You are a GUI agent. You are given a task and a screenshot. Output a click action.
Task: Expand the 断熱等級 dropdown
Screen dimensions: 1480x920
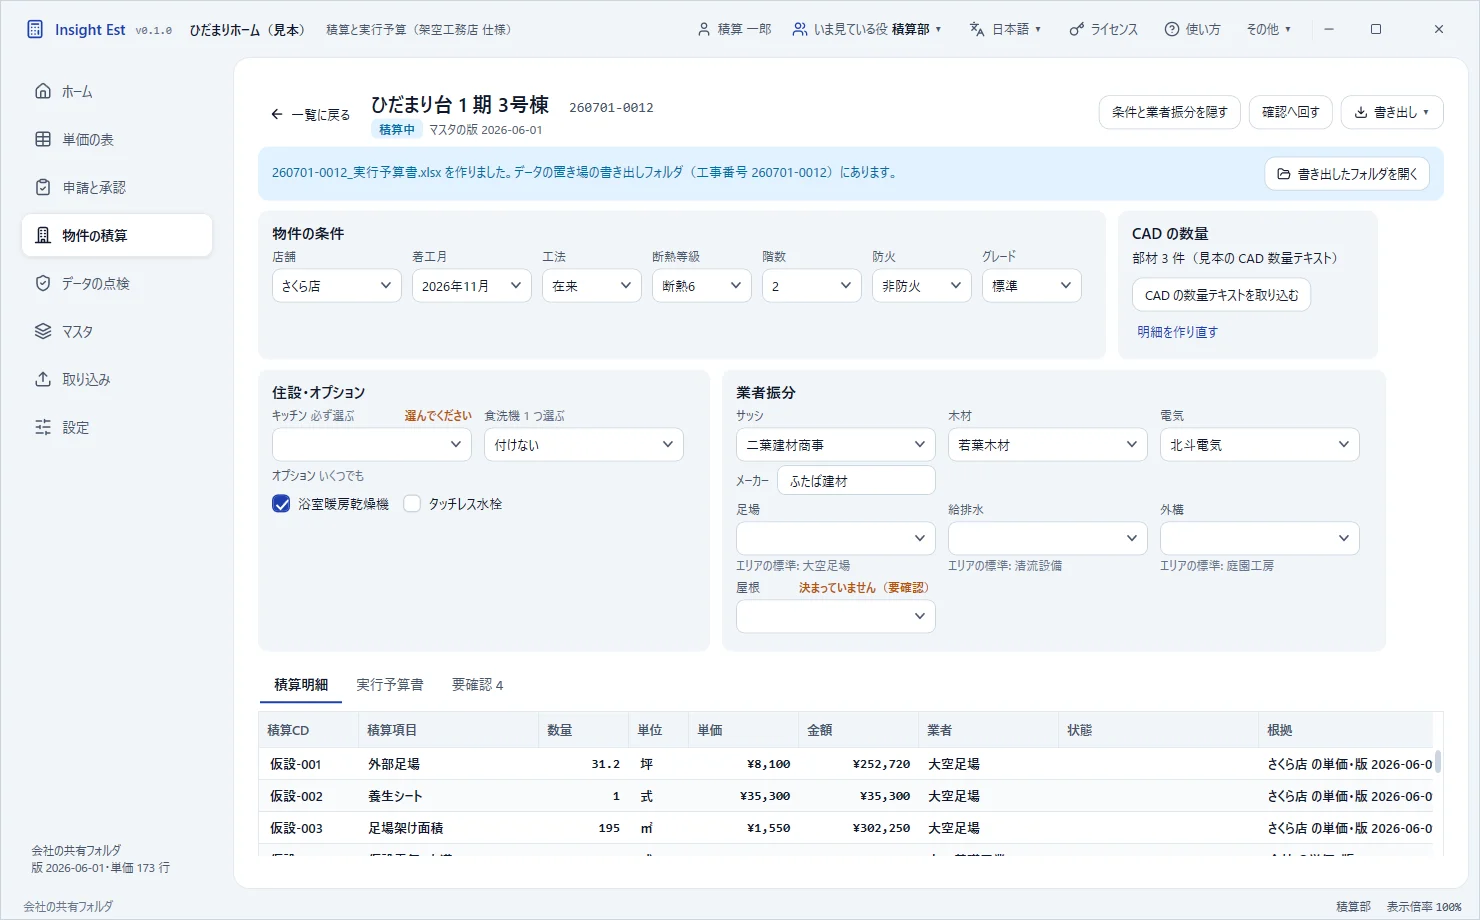702,286
